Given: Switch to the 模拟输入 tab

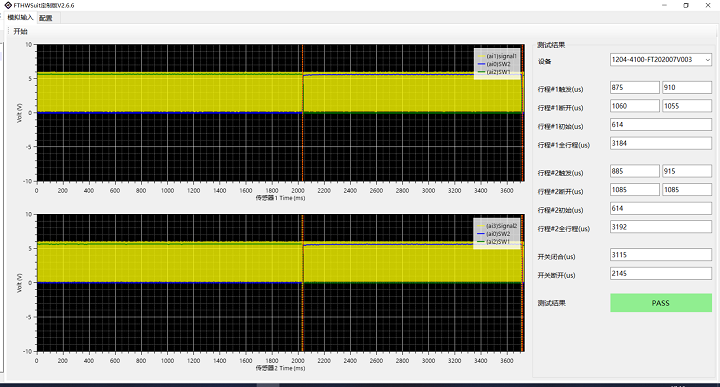Looking at the screenshot, I should [x=20, y=17].
